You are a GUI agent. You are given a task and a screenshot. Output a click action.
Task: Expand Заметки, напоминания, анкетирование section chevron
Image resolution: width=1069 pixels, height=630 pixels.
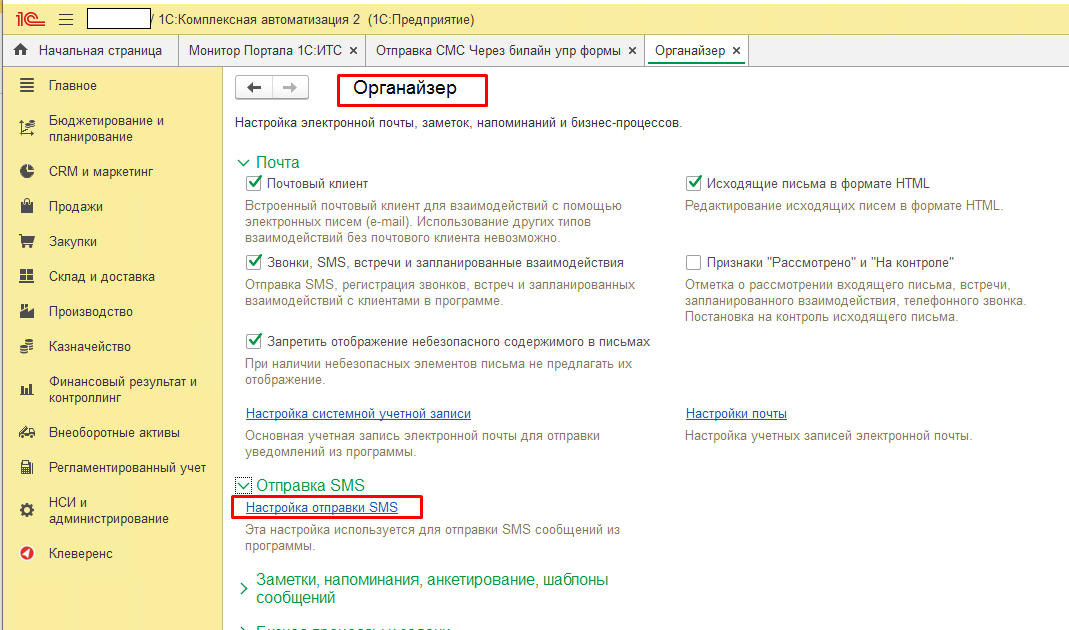243,588
